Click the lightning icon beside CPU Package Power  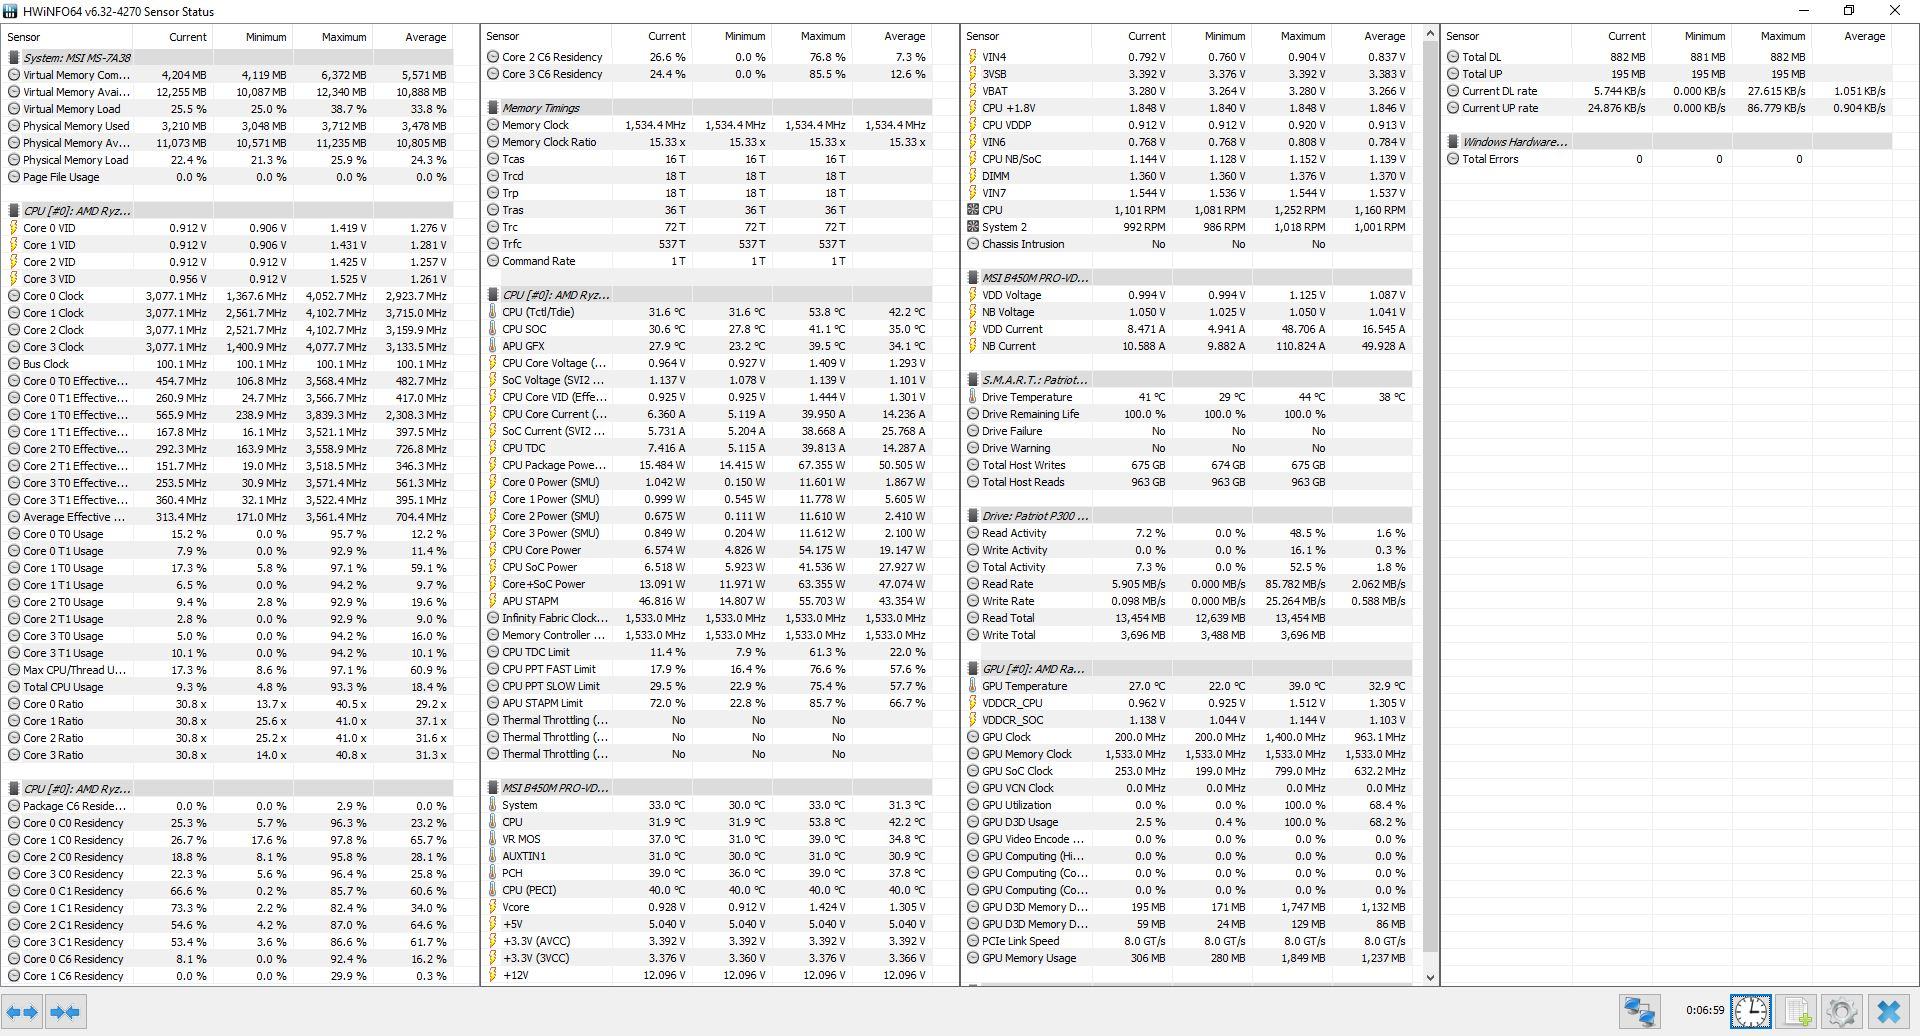[x=493, y=465]
